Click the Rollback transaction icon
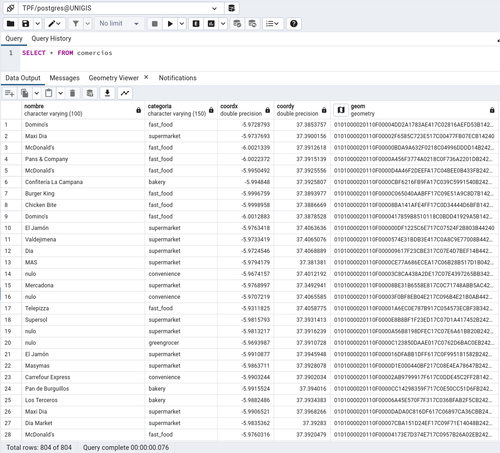 [252, 24]
